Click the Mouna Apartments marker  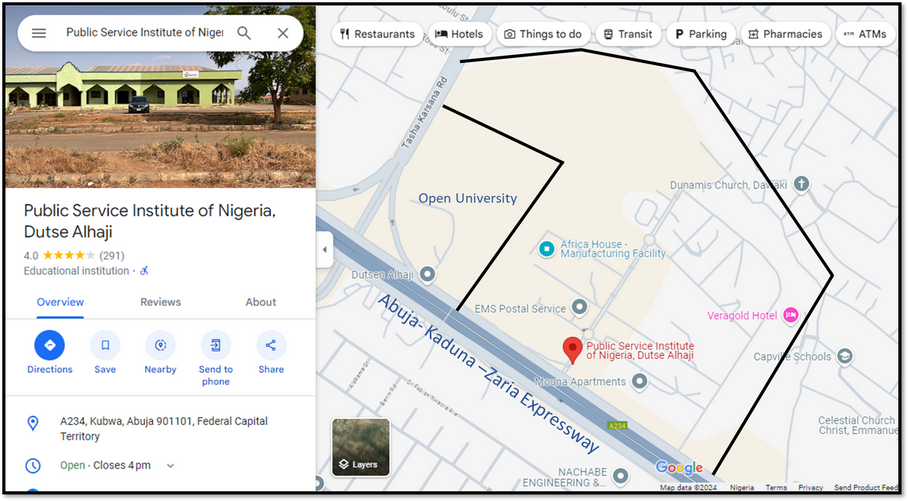pos(639,381)
